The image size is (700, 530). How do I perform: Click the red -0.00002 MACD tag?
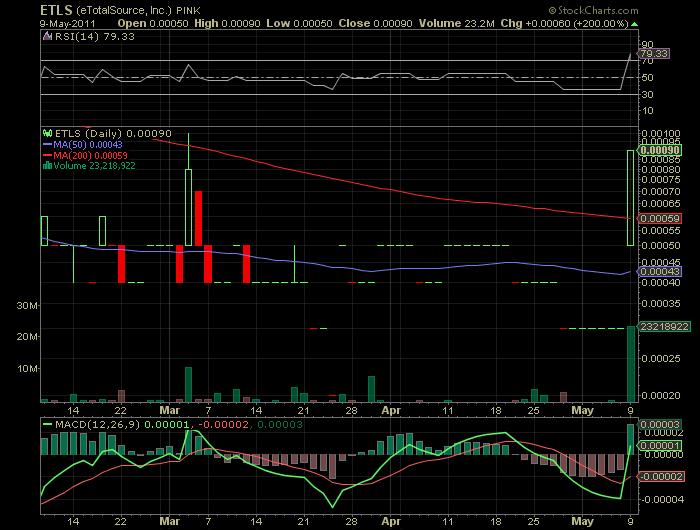click(660, 475)
